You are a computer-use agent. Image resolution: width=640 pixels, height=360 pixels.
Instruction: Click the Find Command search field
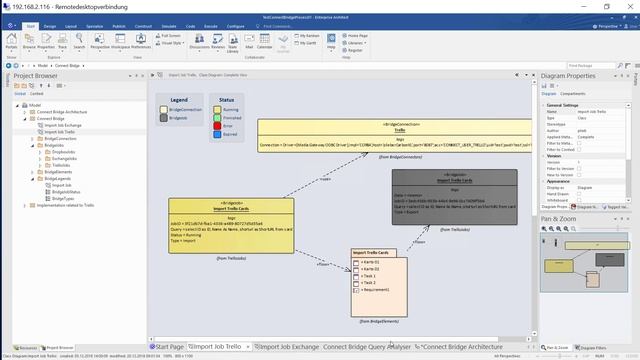277,26
